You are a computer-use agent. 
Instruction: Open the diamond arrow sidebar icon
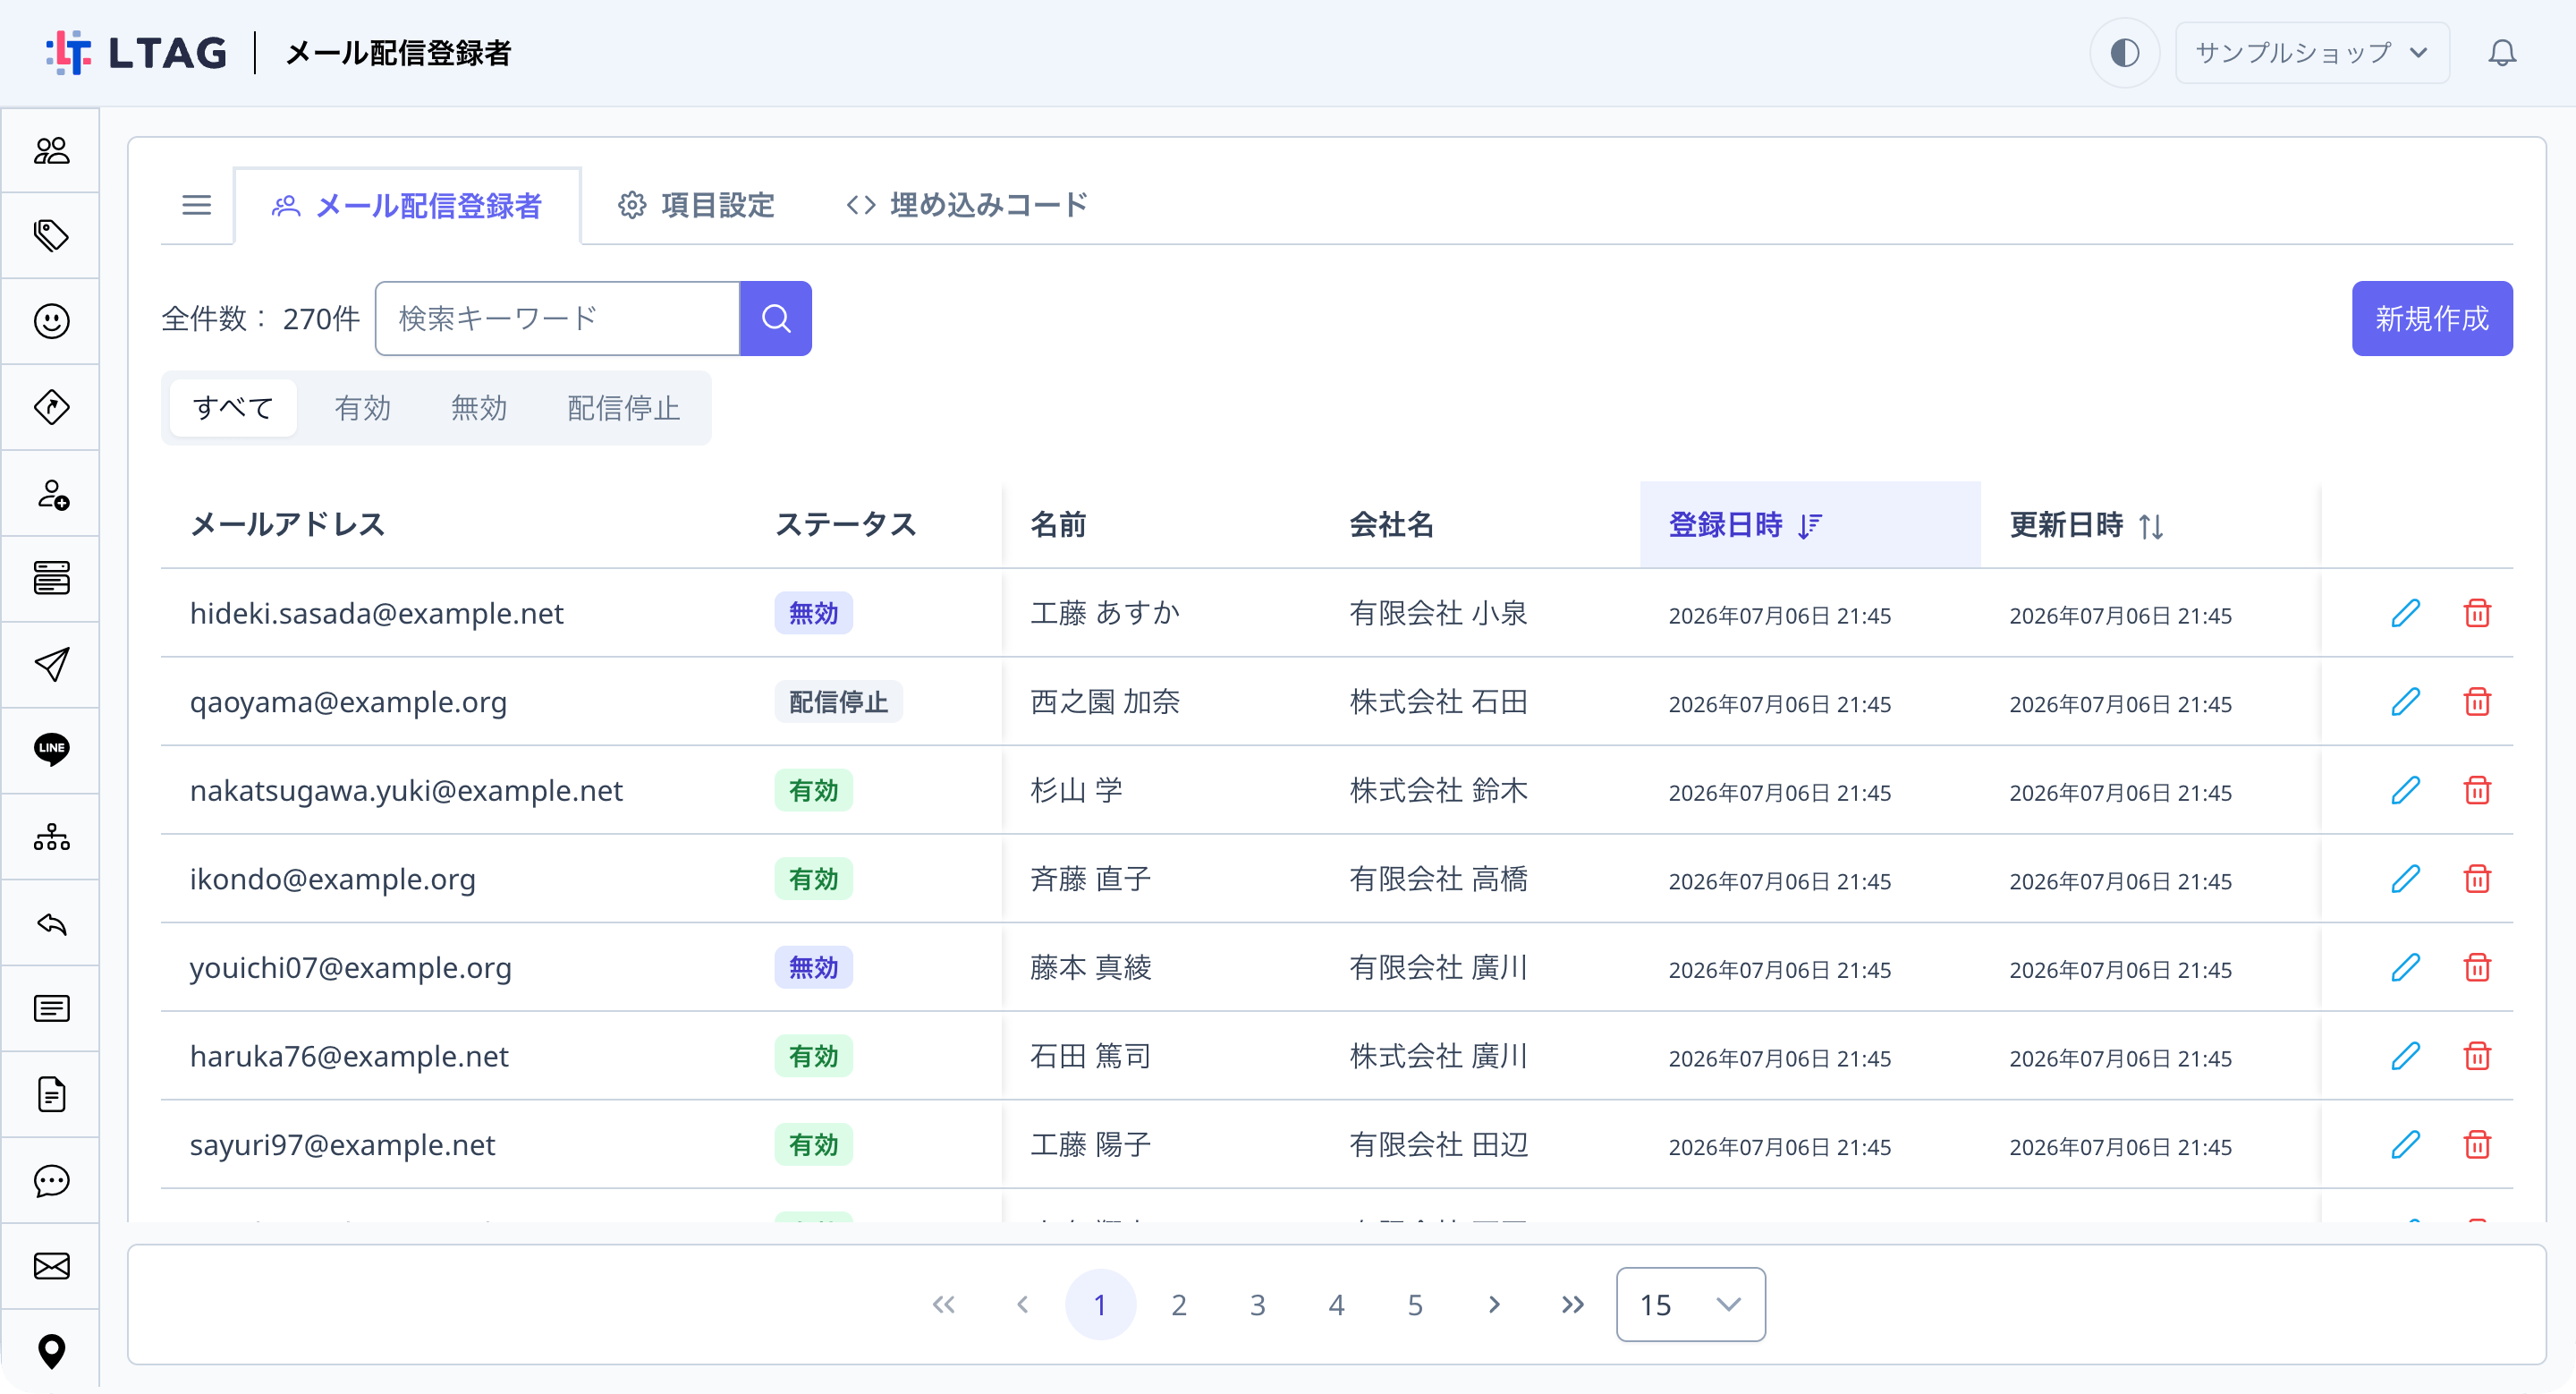coord(51,407)
